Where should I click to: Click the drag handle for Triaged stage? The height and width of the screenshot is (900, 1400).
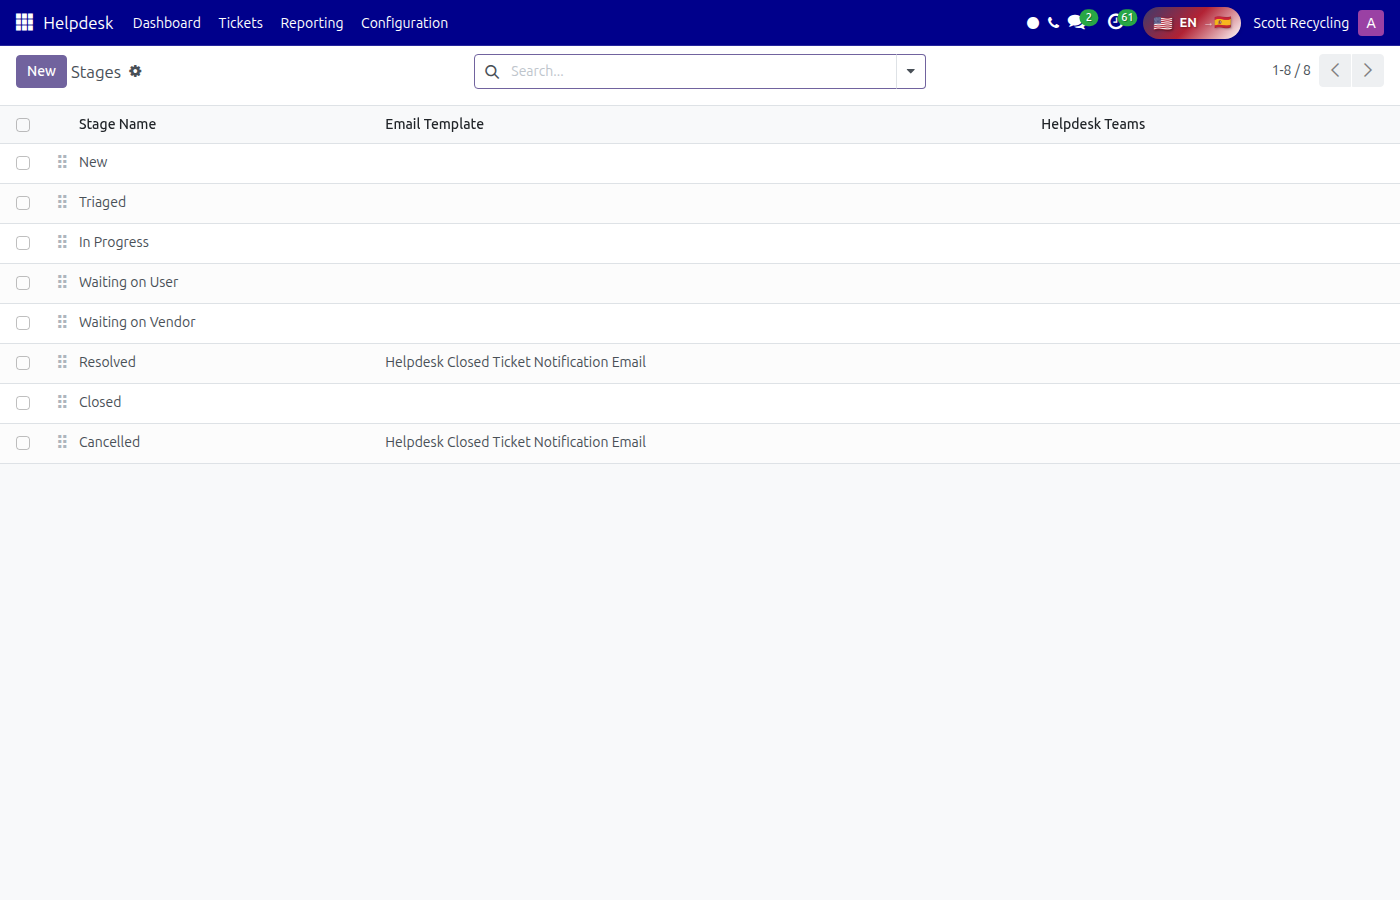point(62,202)
